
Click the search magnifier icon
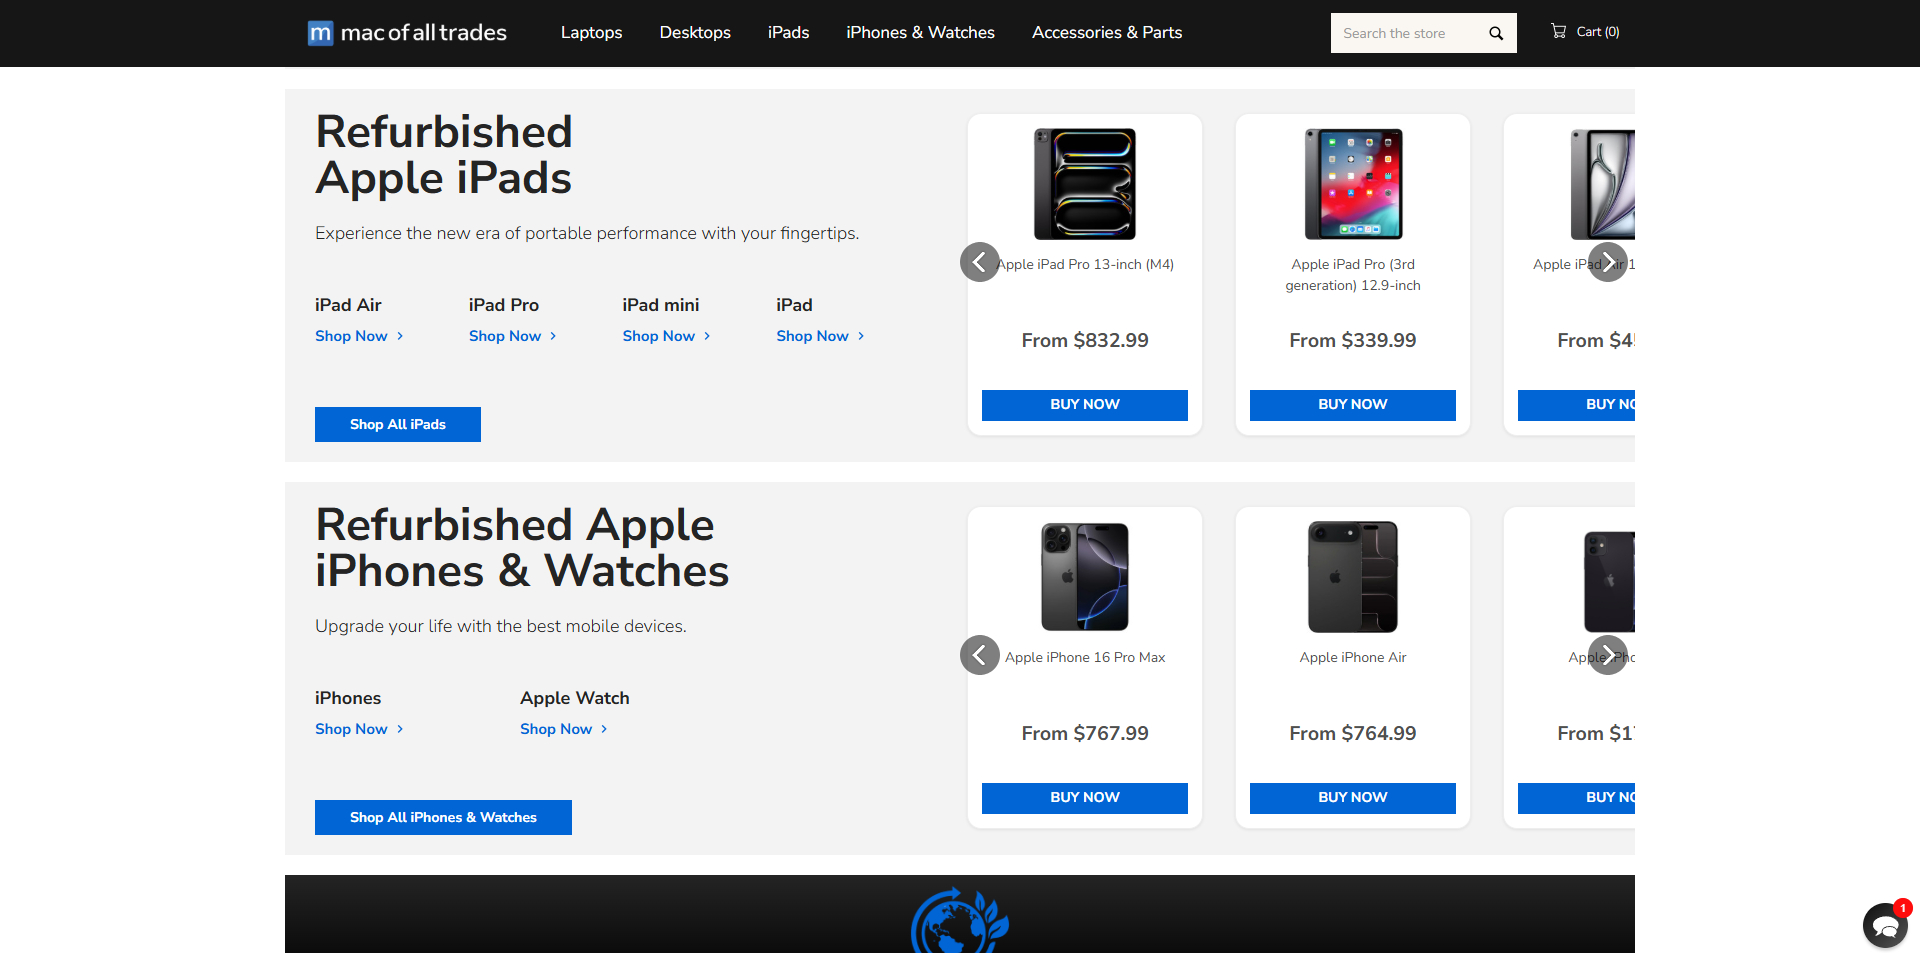[x=1496, y=33]
